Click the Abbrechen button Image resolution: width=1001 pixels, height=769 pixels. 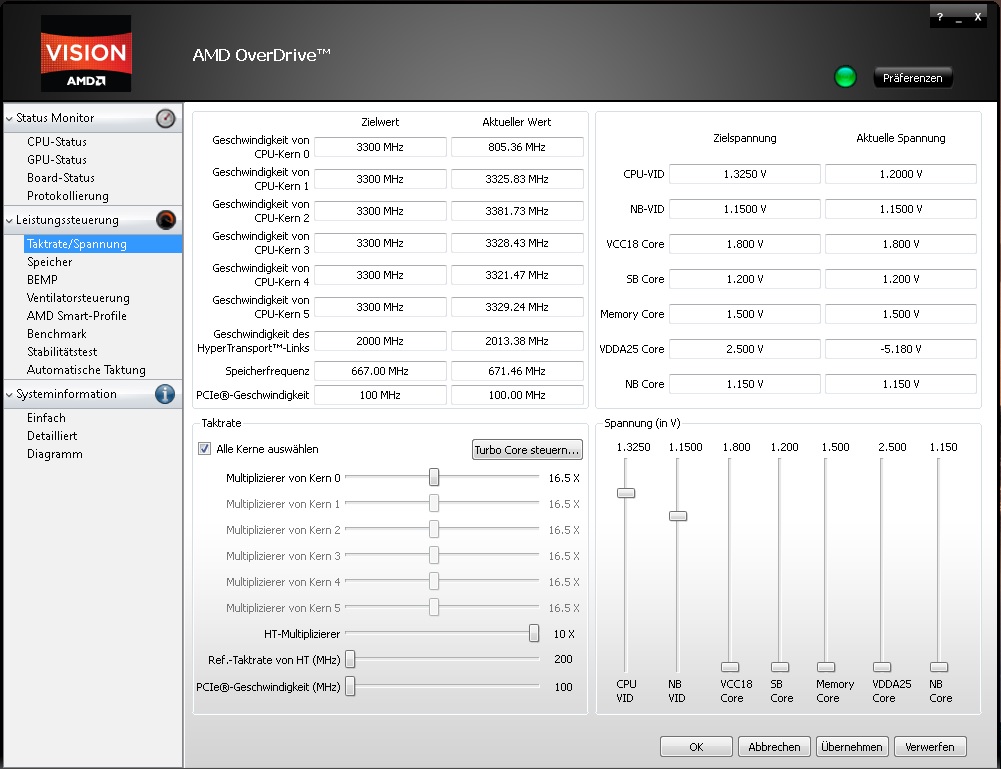pyautogui.click(x=774, y=747)
